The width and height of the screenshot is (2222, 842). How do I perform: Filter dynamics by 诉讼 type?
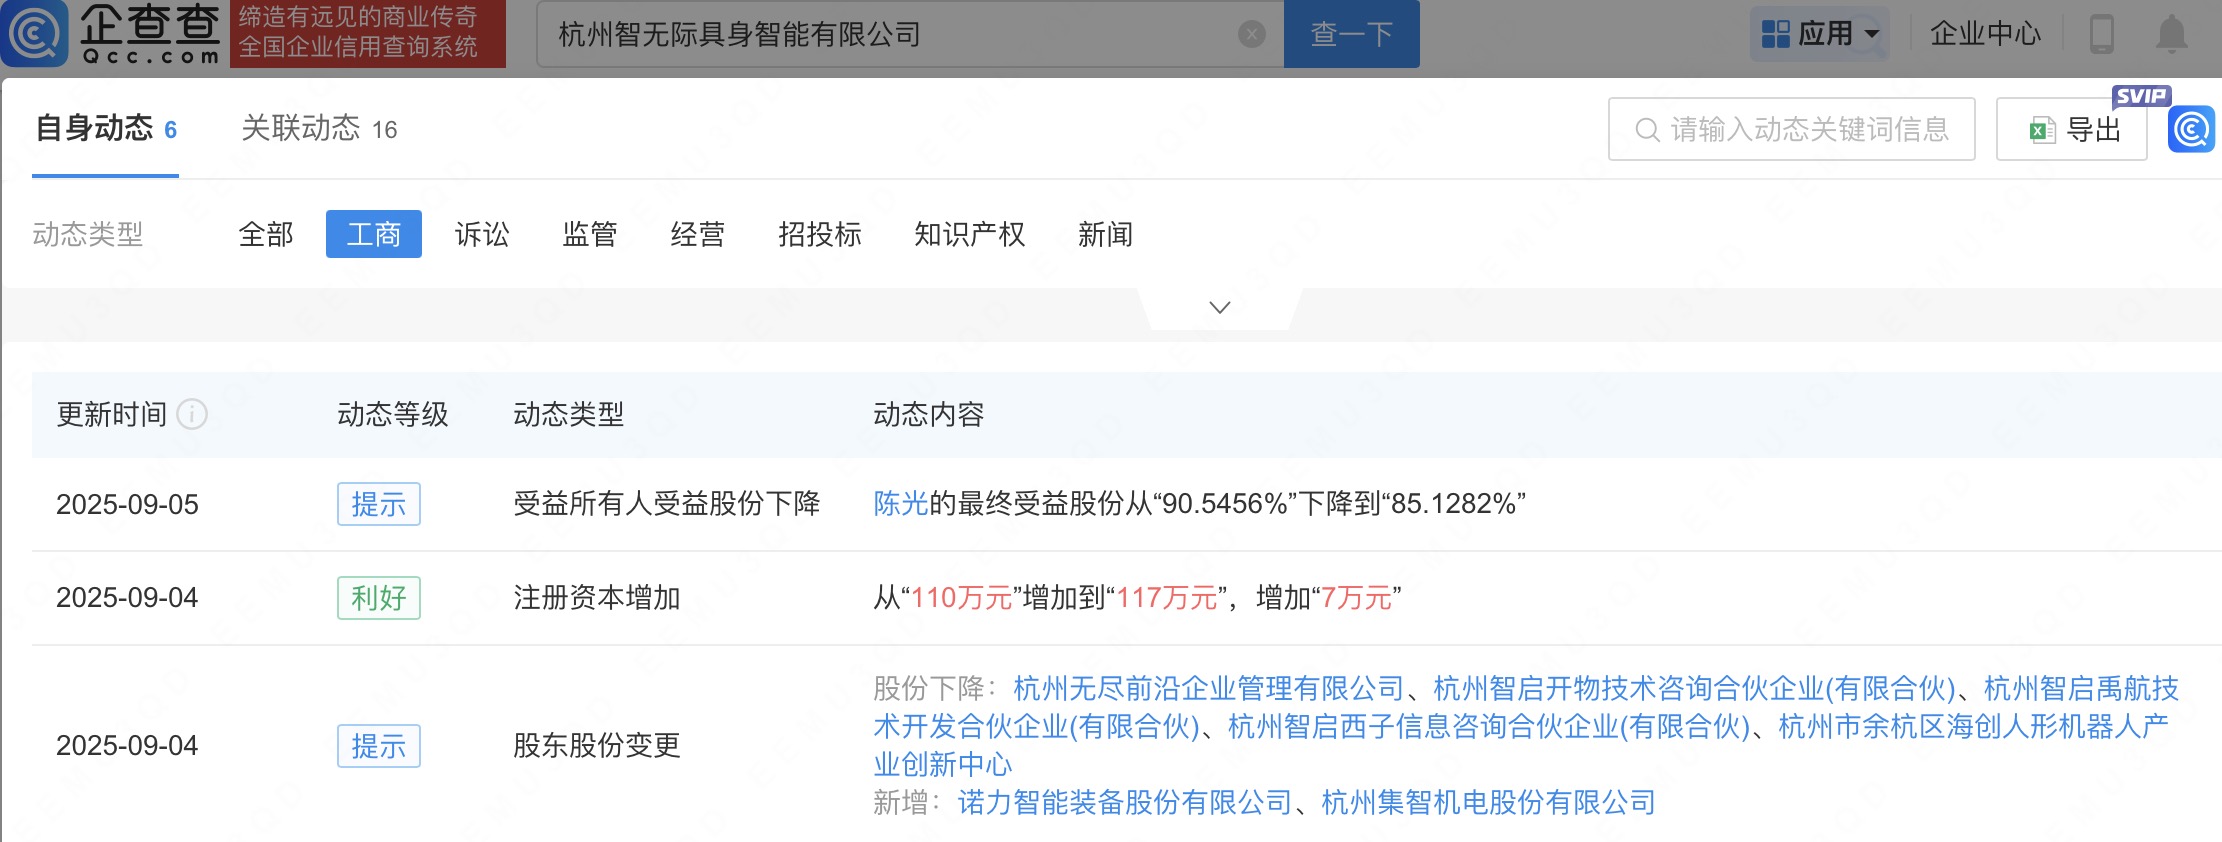482,235
